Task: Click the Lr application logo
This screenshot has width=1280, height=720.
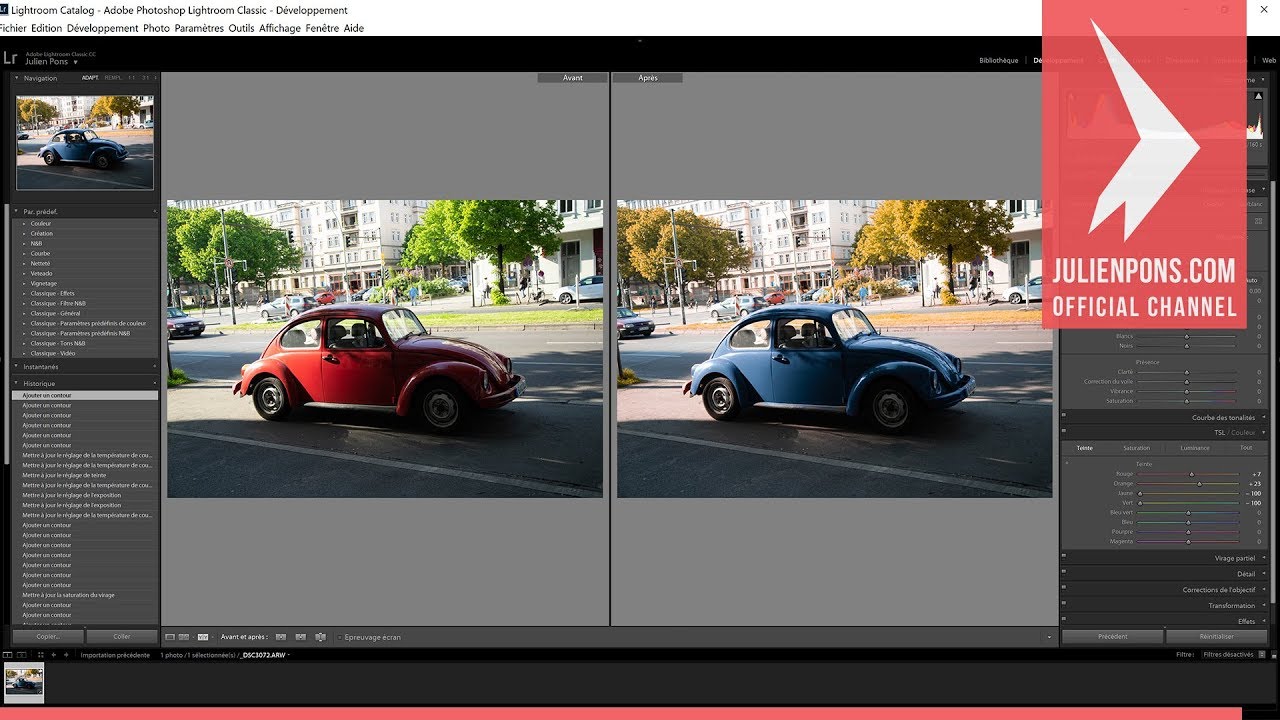Action: click(x=11, y=59)
